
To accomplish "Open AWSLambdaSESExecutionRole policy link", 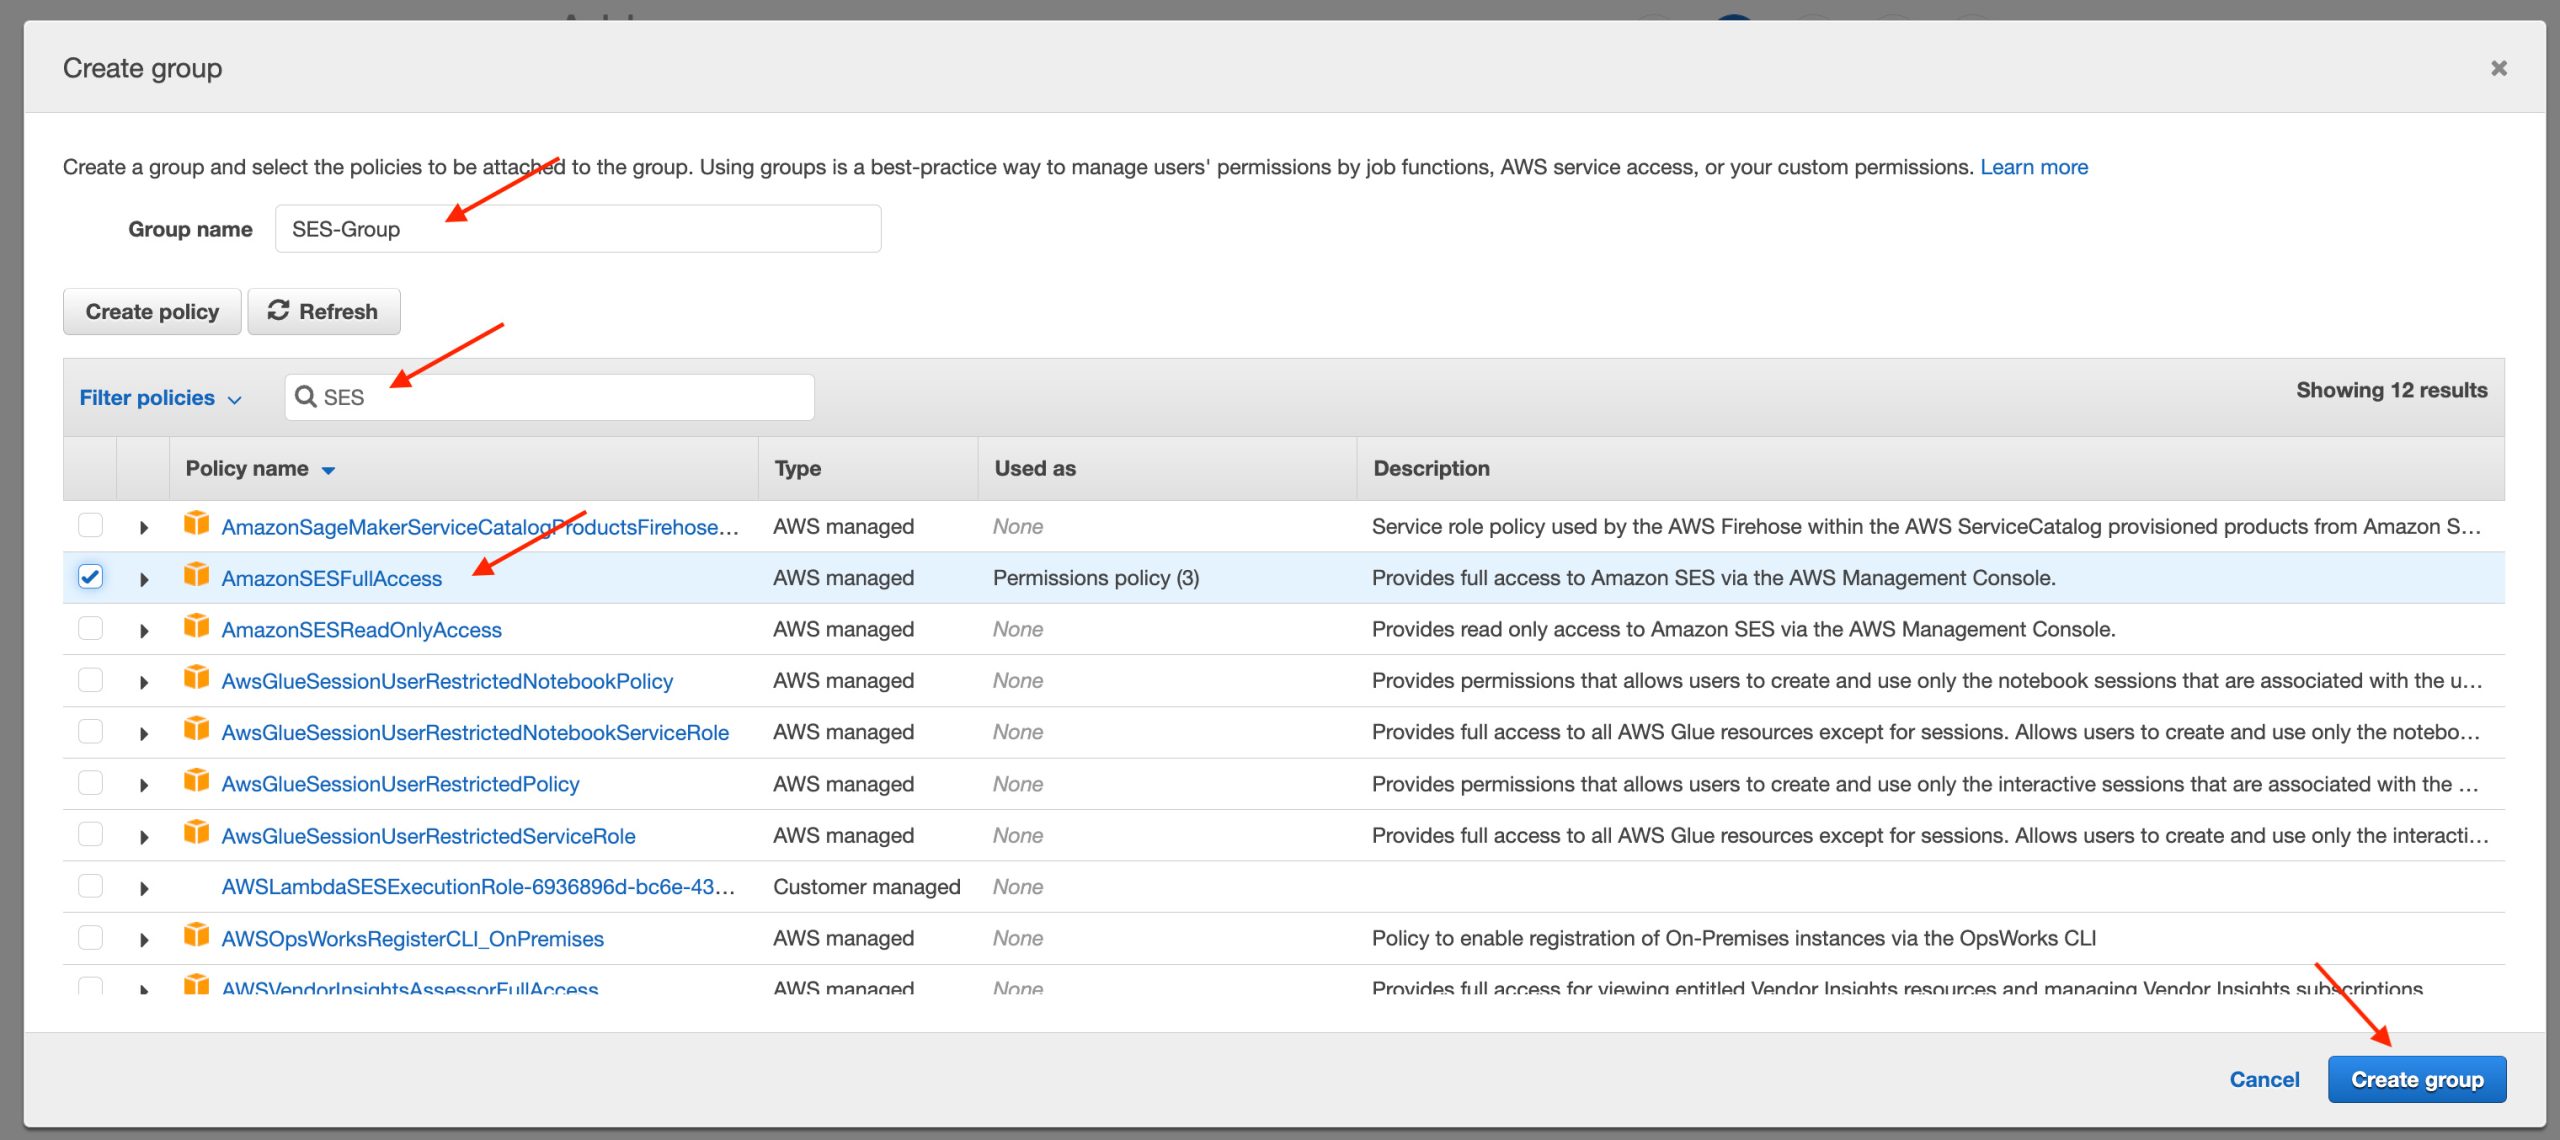I will 478,887.
